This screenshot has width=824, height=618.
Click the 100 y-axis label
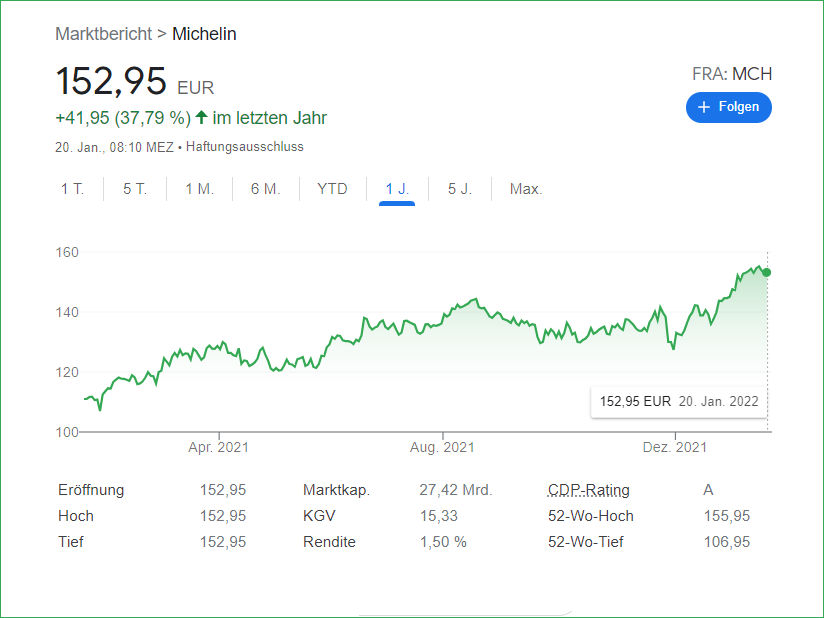[67, 432]
